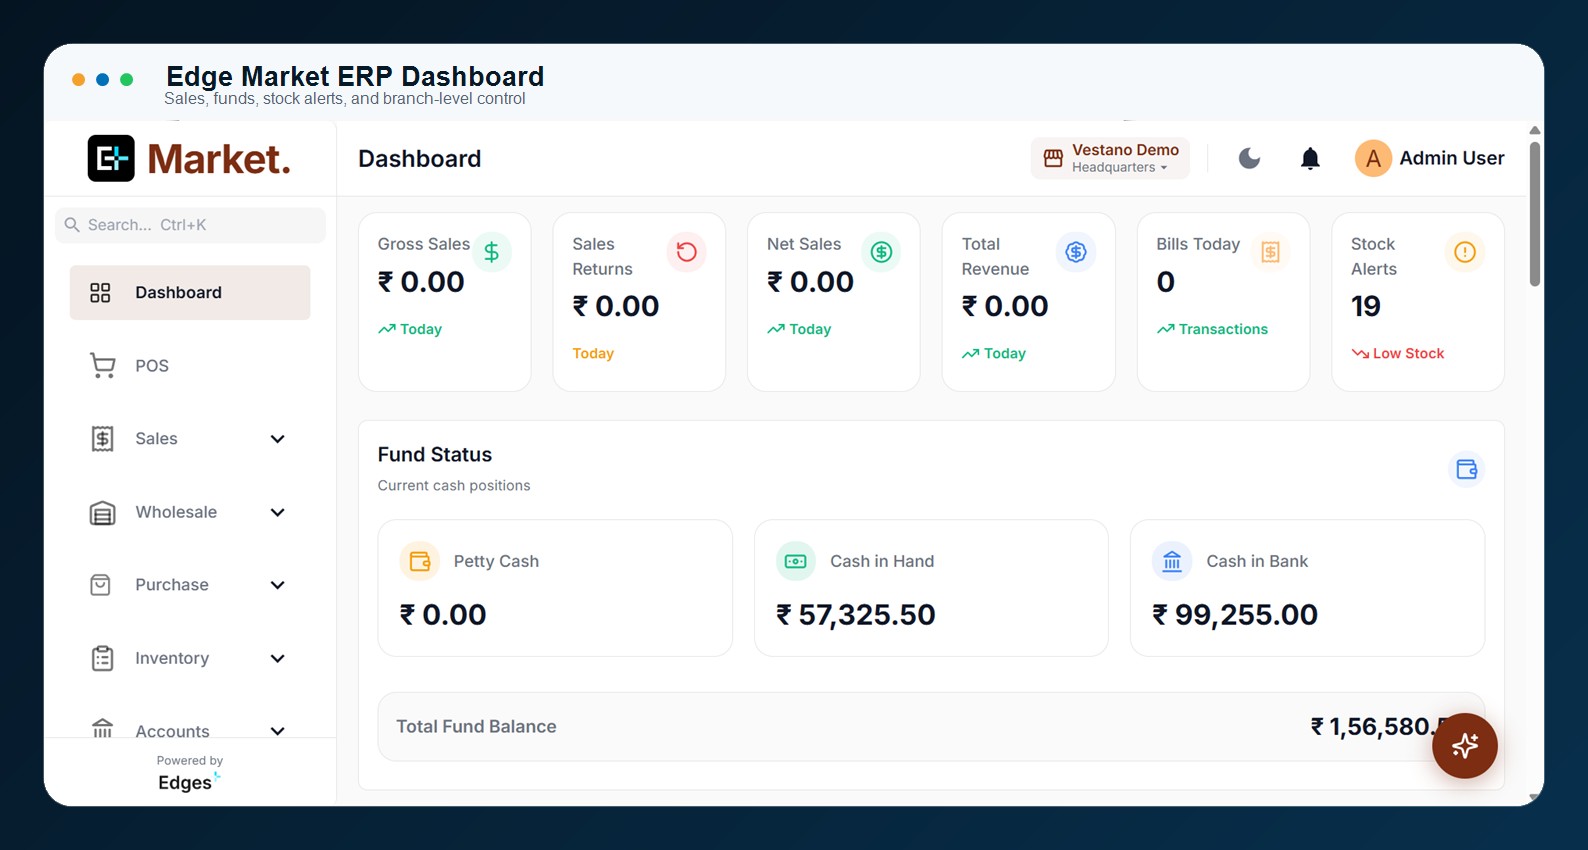1588x850 pixels.
Task: Click the Admin User avatar
Action: [x=1373, y=158]
